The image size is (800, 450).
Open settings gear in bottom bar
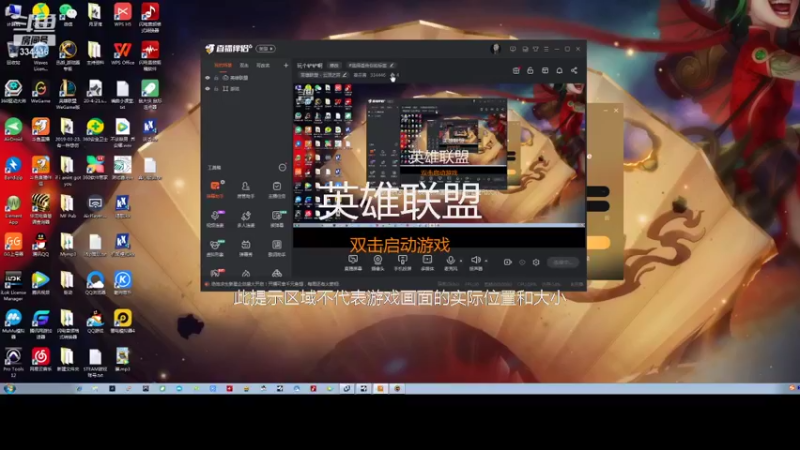click(536, 262)
